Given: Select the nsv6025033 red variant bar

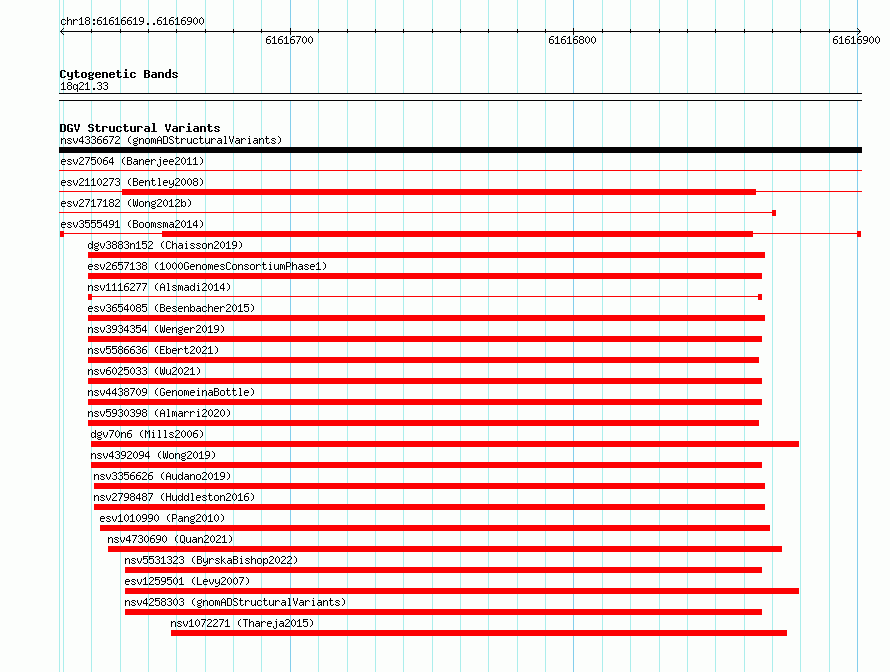Looking at the screenshot, I should pos(425,381).
